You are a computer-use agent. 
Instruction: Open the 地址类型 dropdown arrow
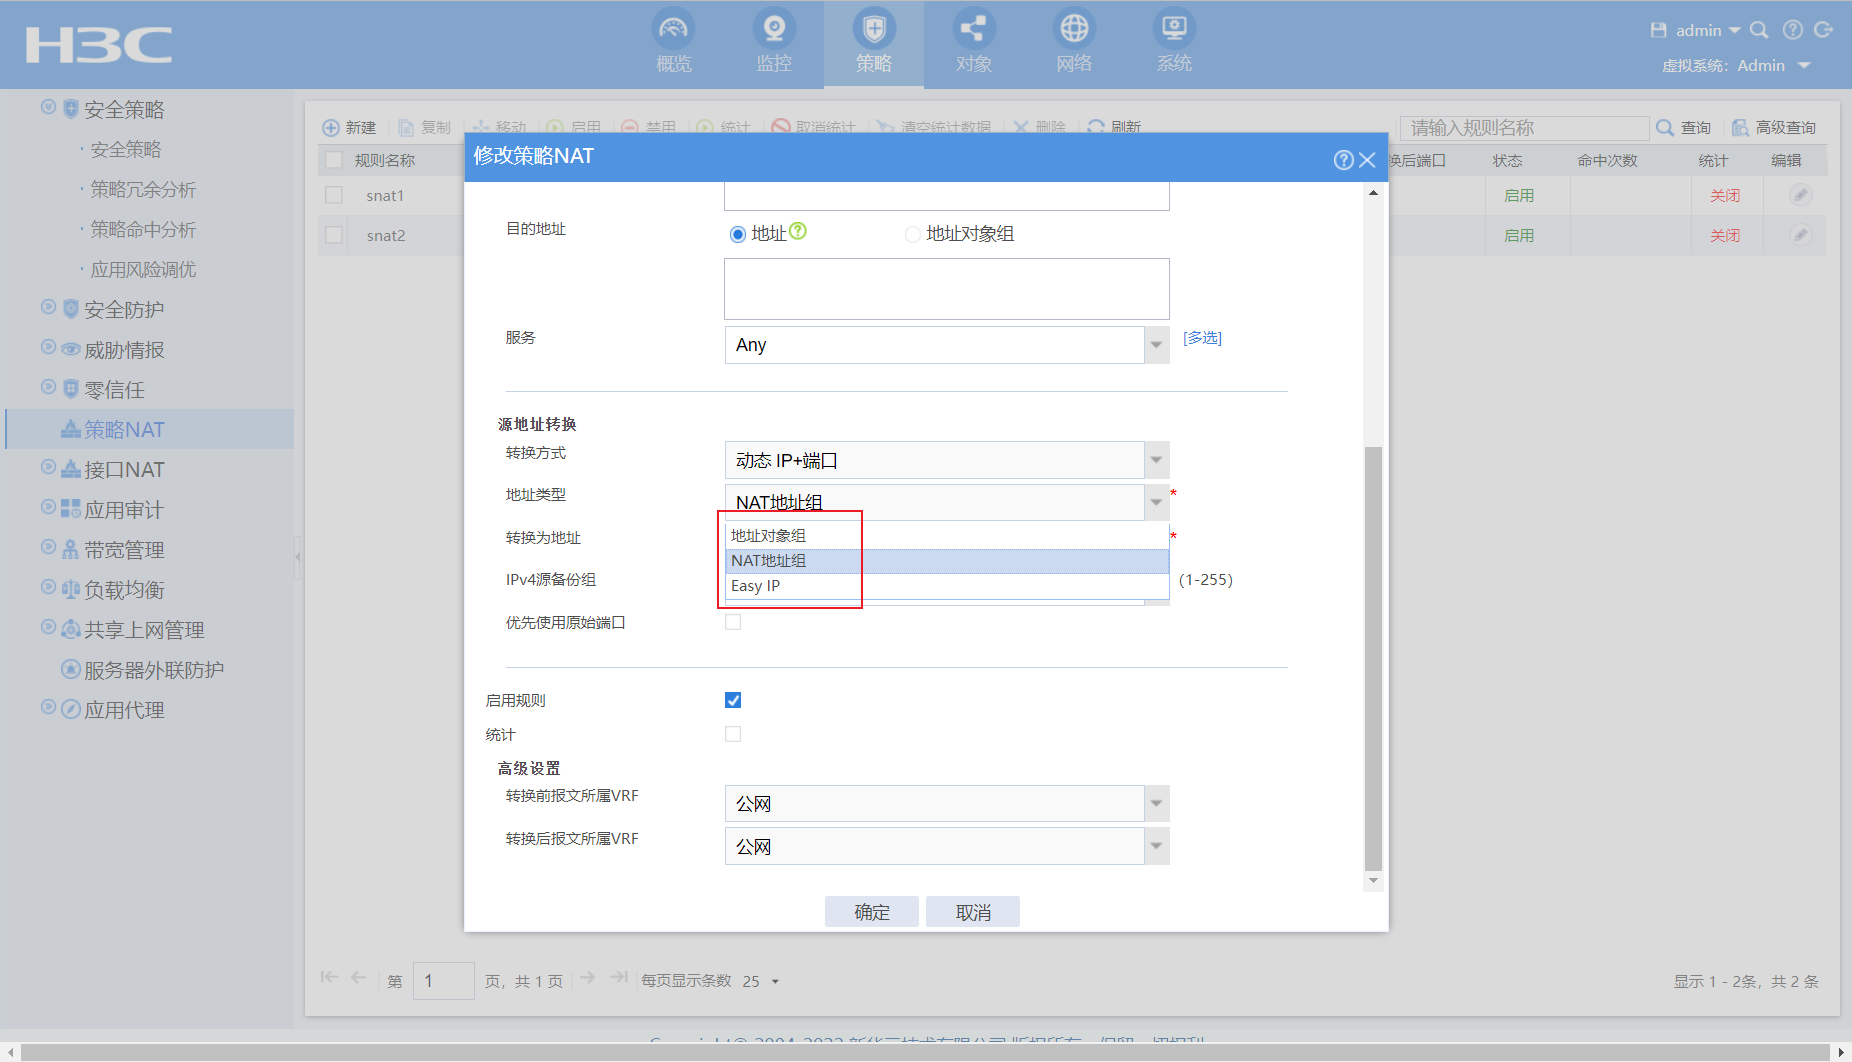pyautogui.click(x=1156, y=502)
